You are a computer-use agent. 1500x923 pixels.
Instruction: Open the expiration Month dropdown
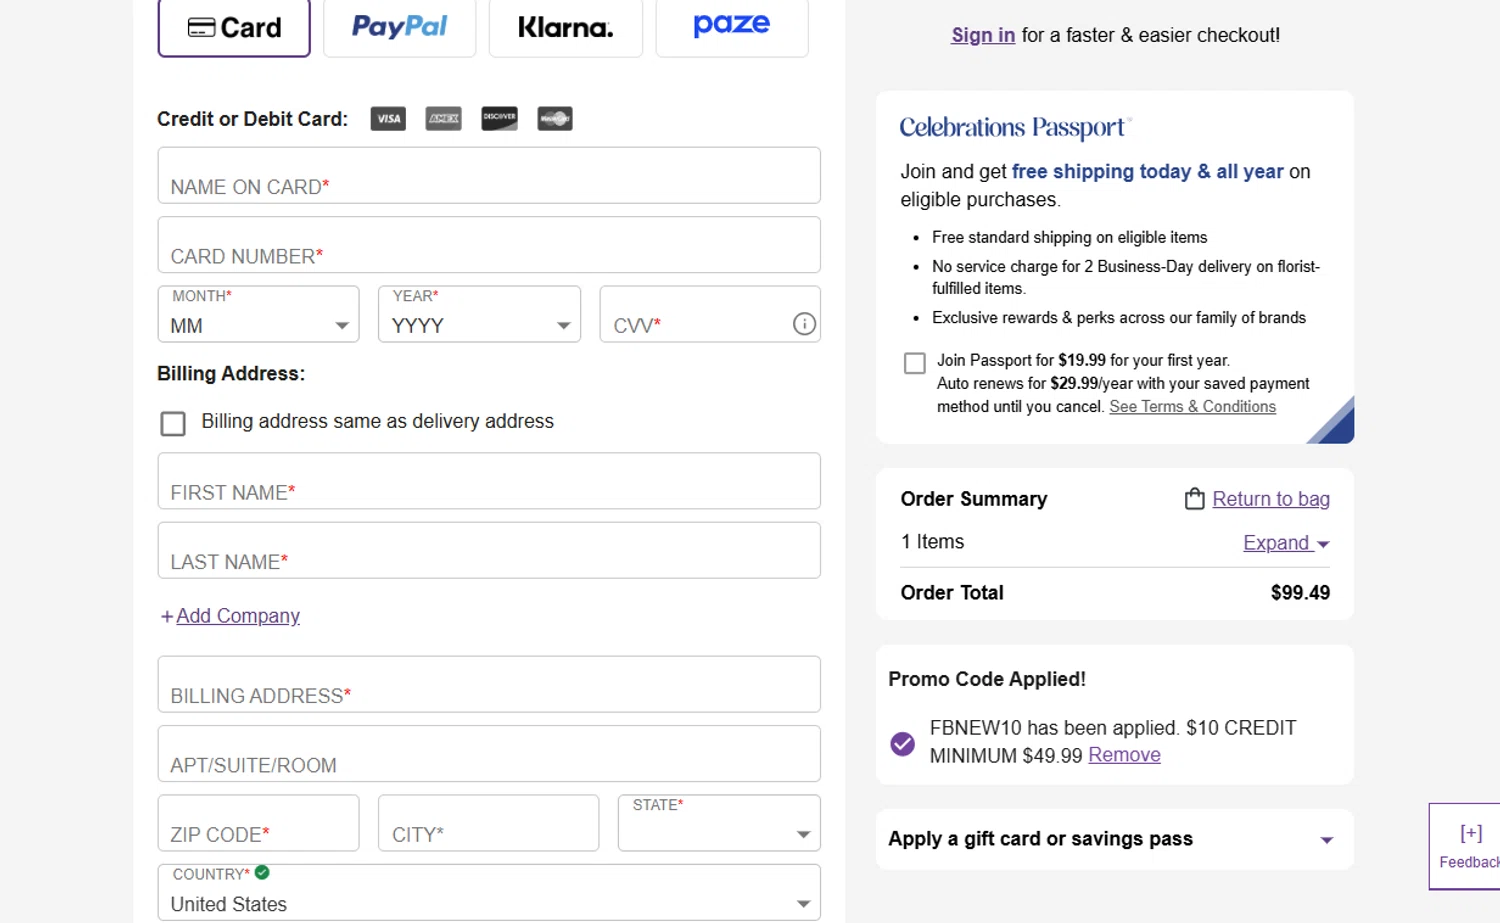pyautogui.click(x=258, y=315)
